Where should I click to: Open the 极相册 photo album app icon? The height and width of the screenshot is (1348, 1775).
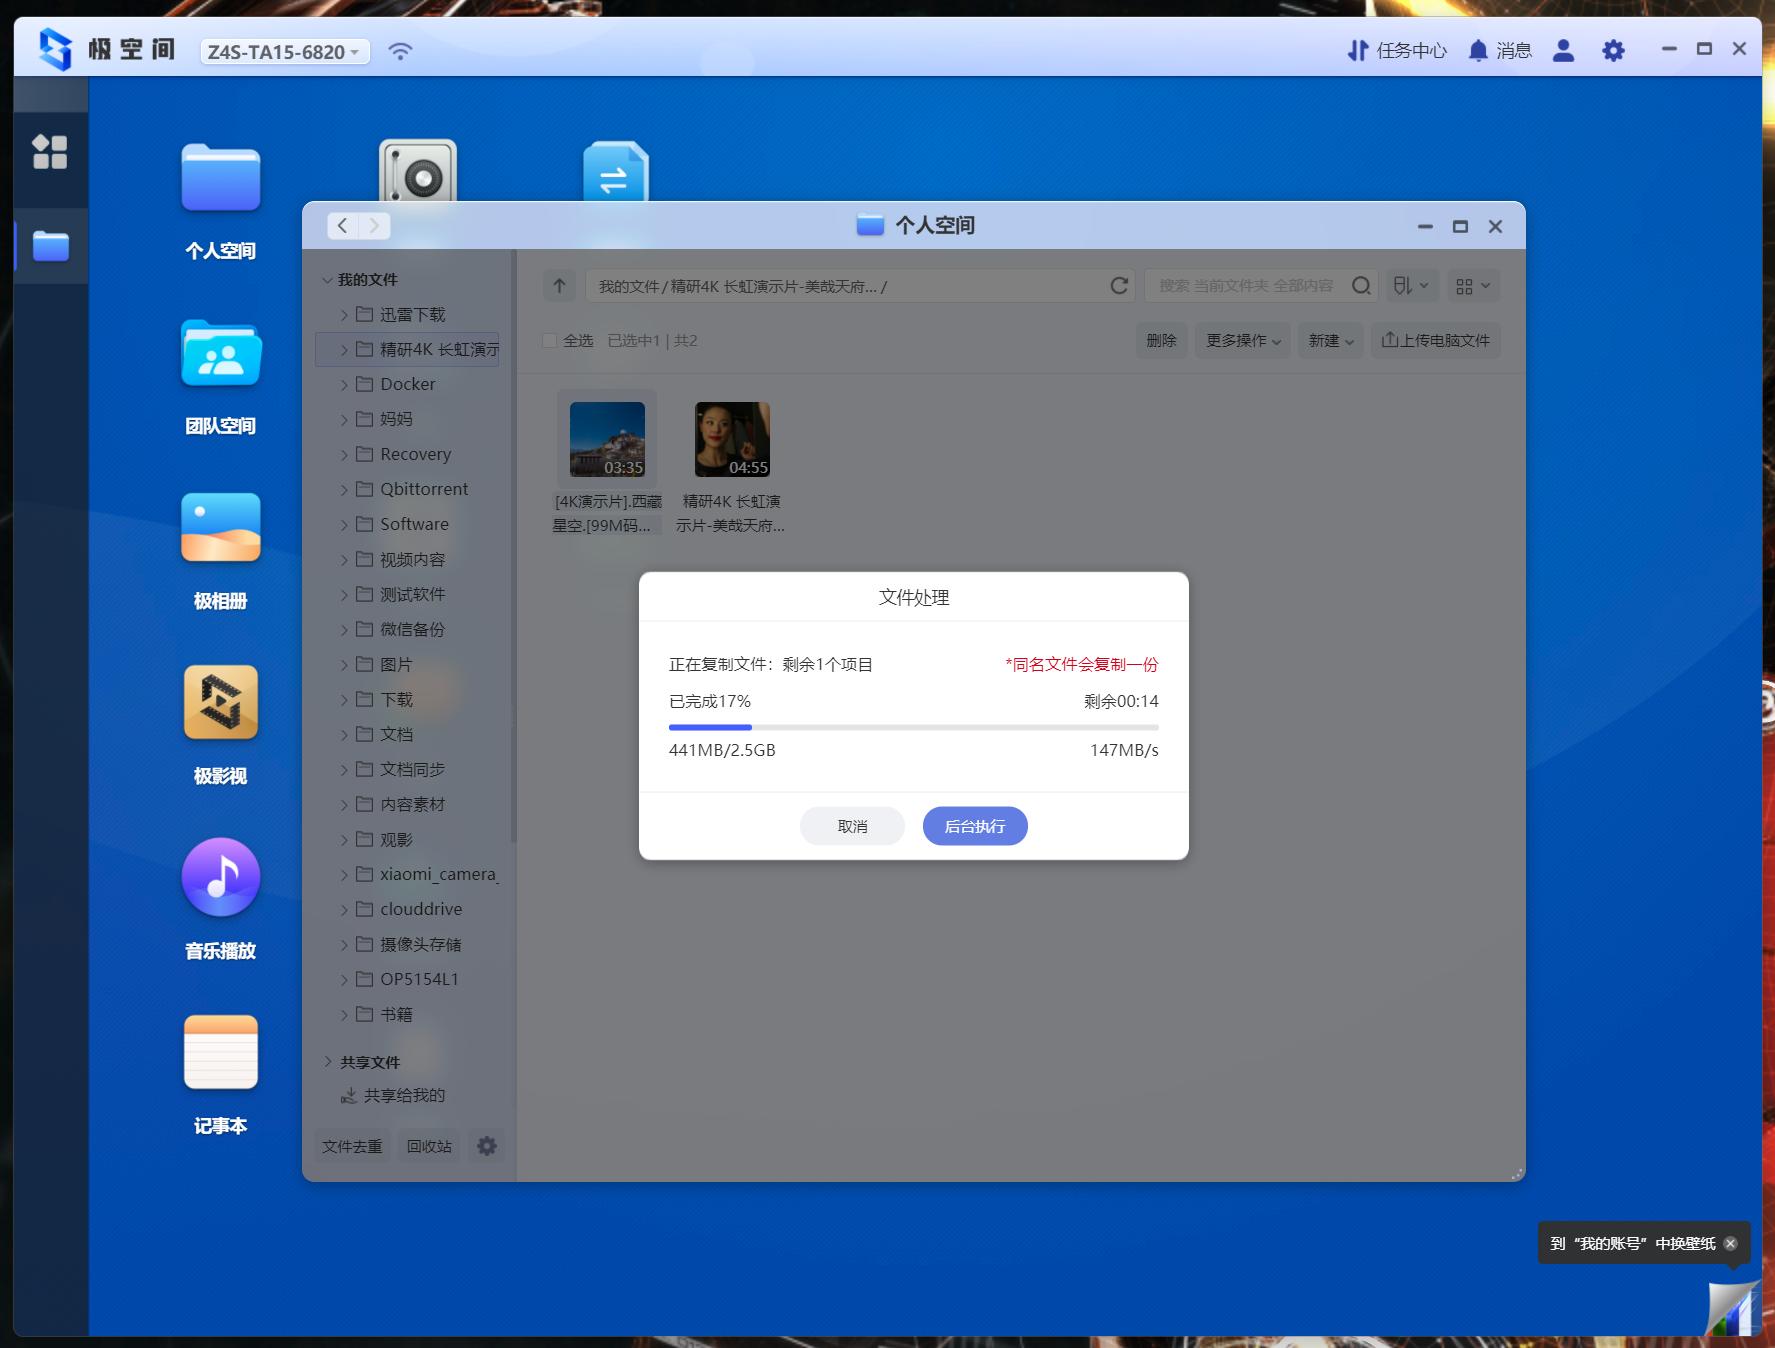click(x=221, y=528)
